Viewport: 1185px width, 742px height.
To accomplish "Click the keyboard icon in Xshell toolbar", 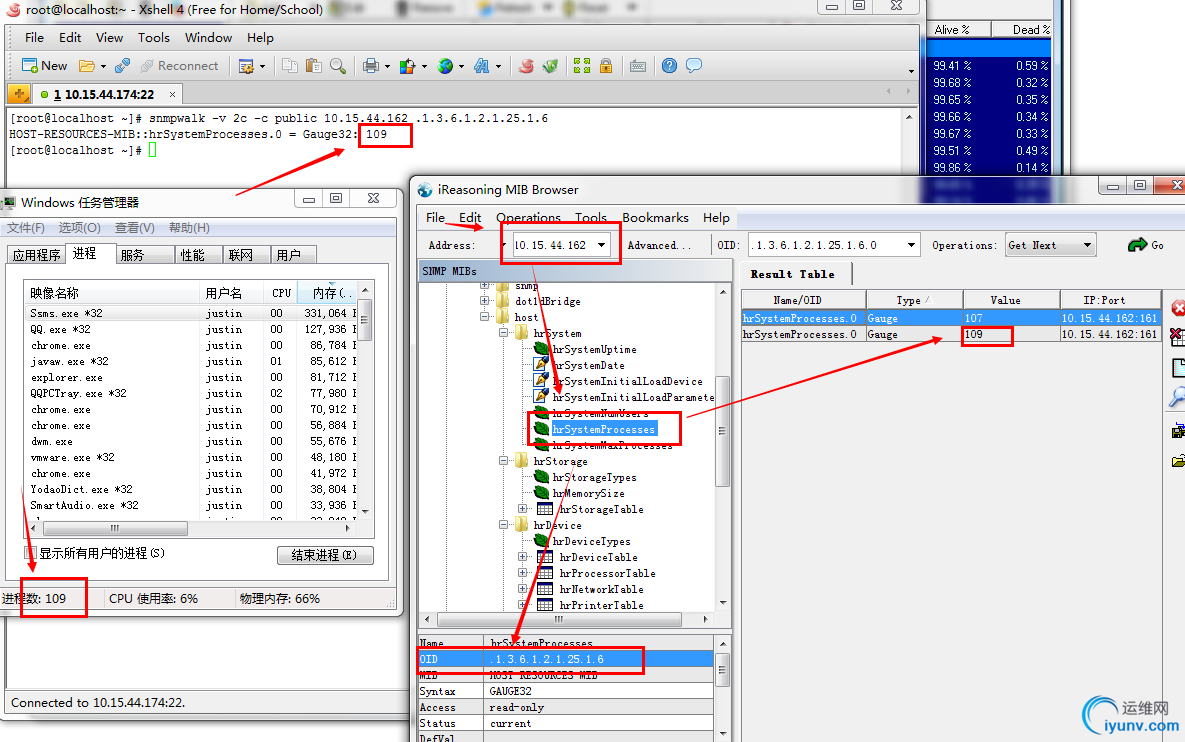I will [x=638, y=66].
